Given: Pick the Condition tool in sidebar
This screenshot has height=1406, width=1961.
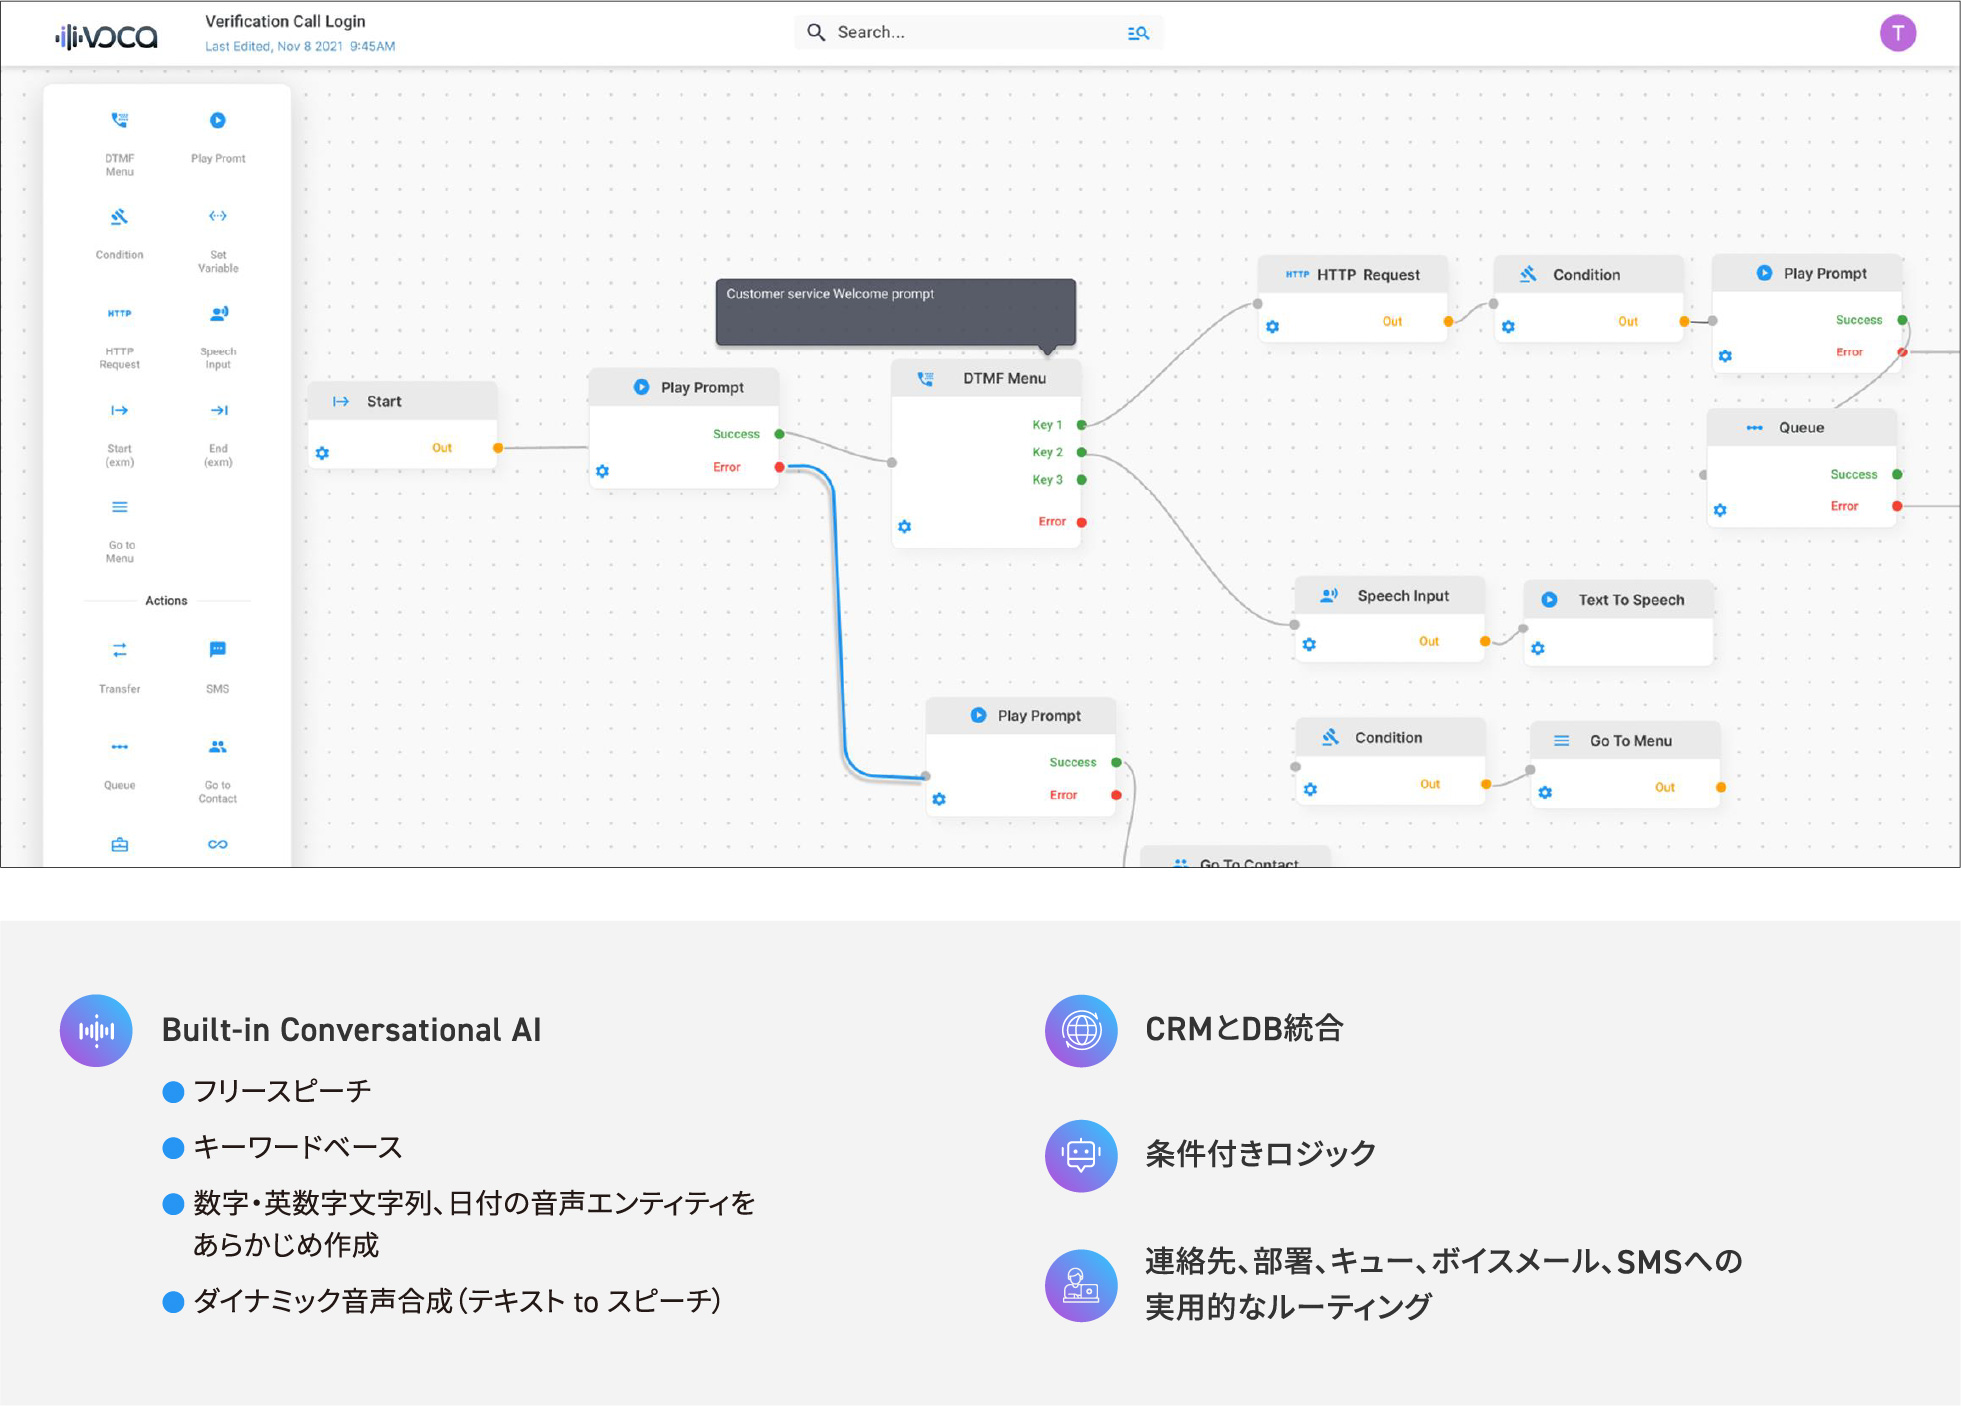Looking at the screenshot, I should [119, 233].
